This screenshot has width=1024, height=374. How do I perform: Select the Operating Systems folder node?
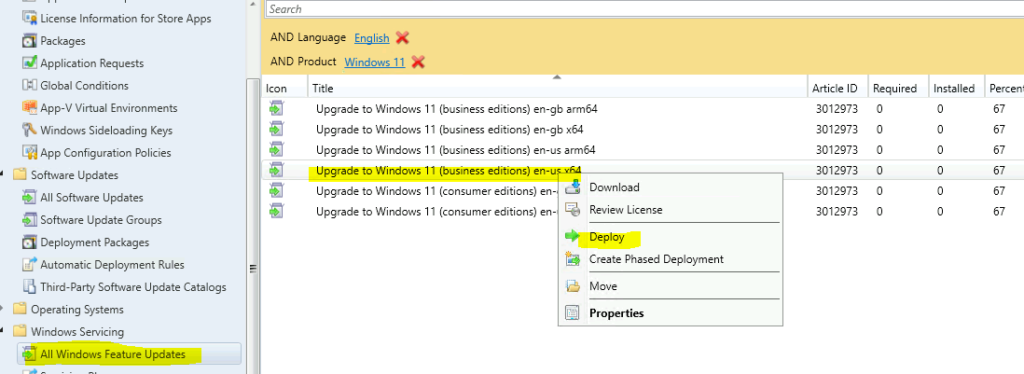pyautogui.click(x=77, y=309)
